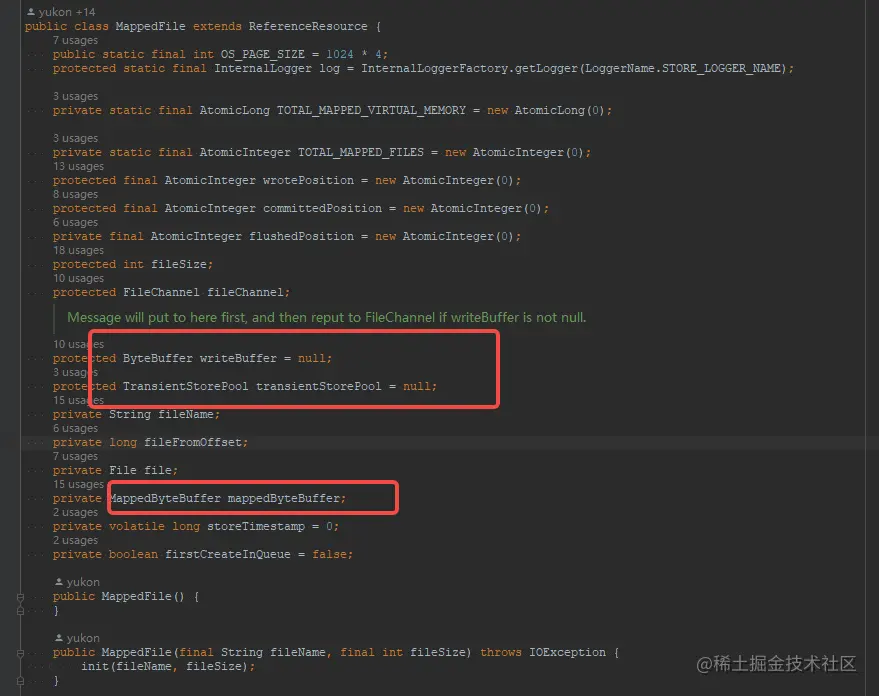This screenshot has height=696, width=879.
Task: Open the '2 usages' hint above storeTimestamp
Action: (75, 512)
